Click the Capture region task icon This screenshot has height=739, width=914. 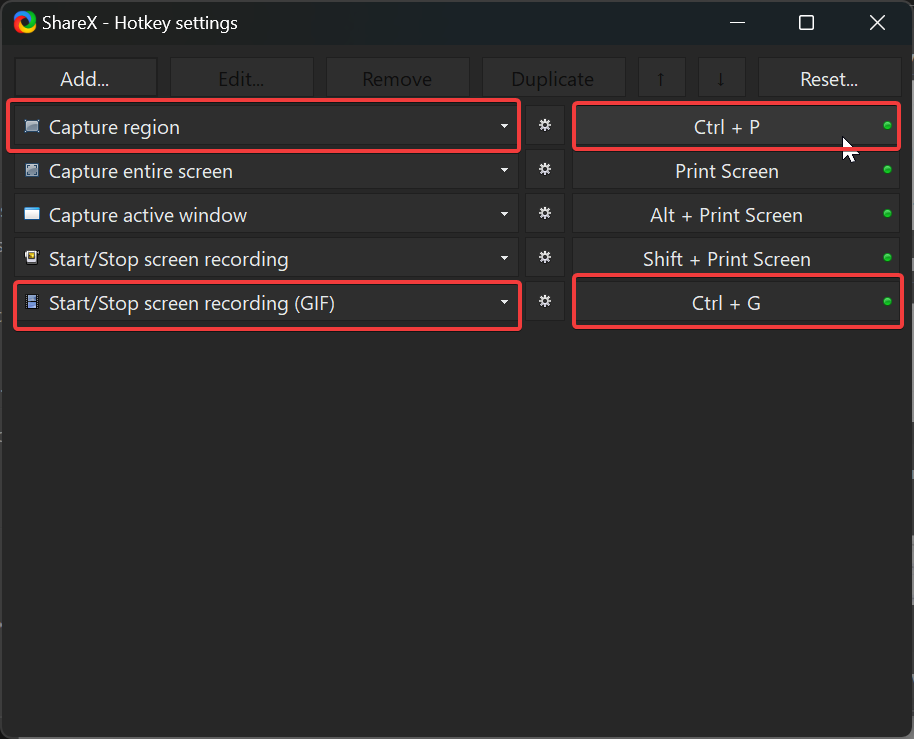(32, 126)
